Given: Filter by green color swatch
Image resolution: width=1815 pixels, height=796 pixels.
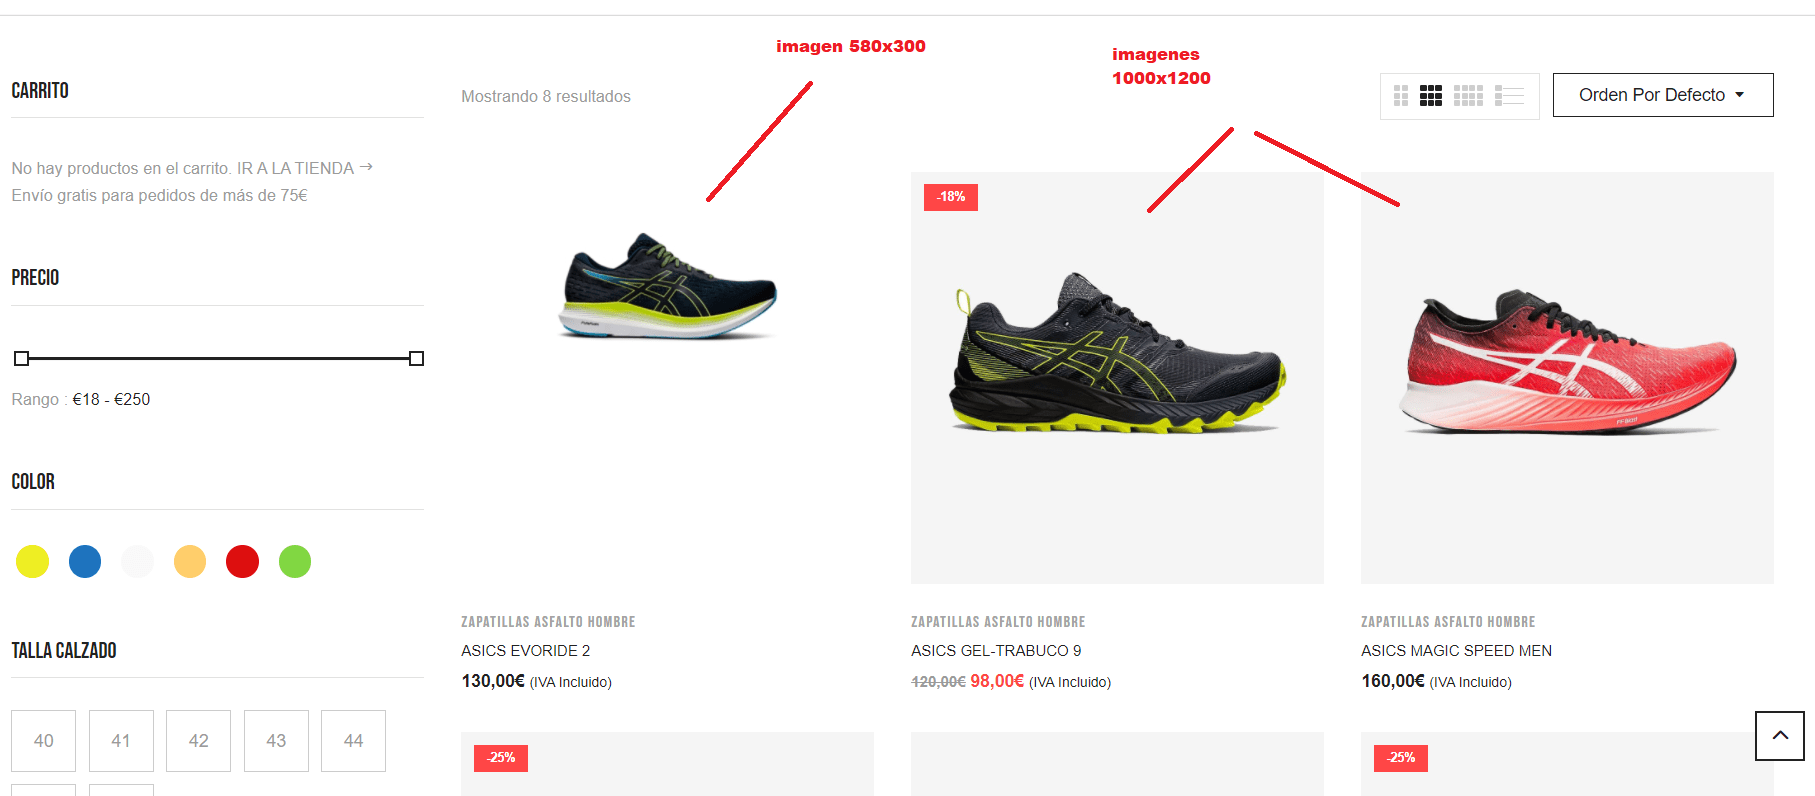Looking at the screenshot, I should (x=295, y=562).
